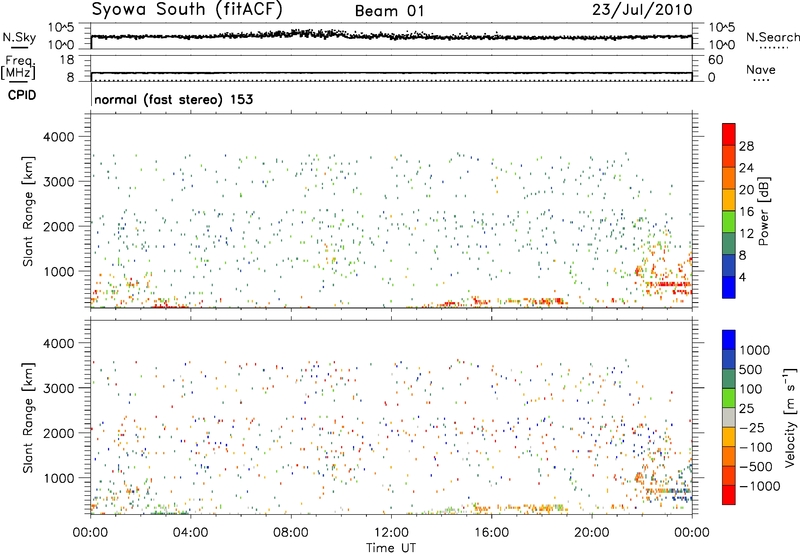Click the '3000' tick in power panel
The width and height of the screenshot is (800, 554).
coord(58,182)
